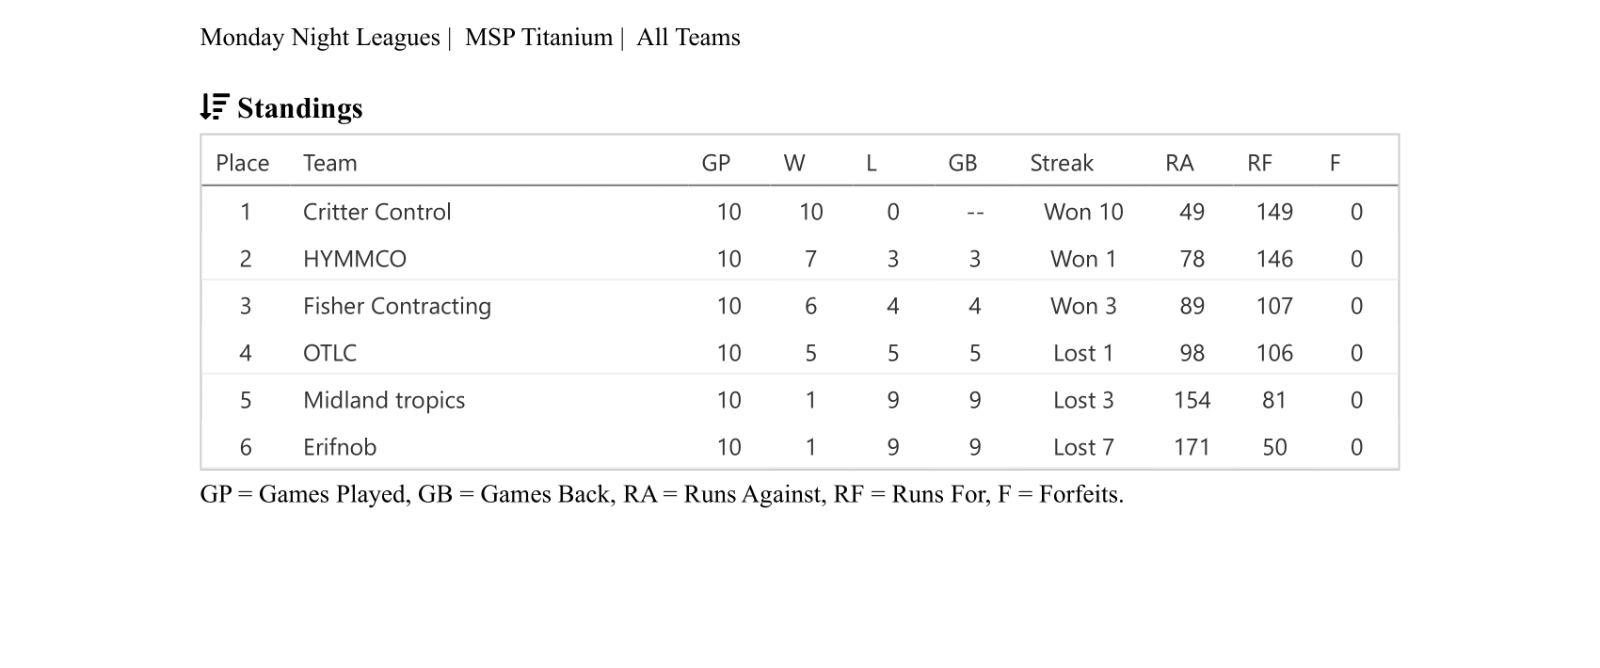The image size is (1600, 668).
Task: Select the Critter Control team name
Action: [x=377, y=212]
